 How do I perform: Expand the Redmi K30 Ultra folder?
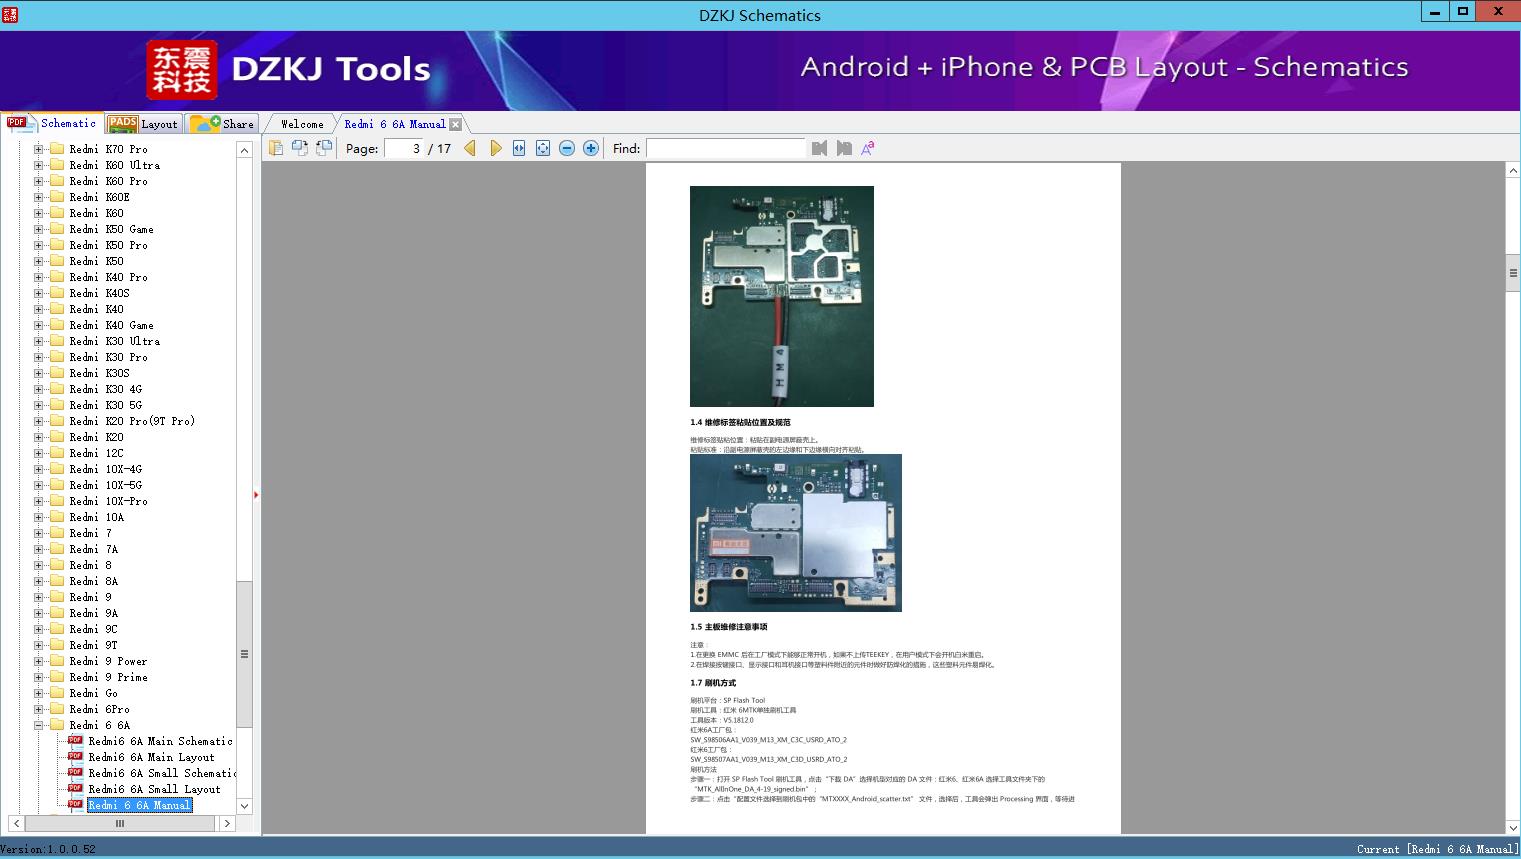(x=39, y=341)
